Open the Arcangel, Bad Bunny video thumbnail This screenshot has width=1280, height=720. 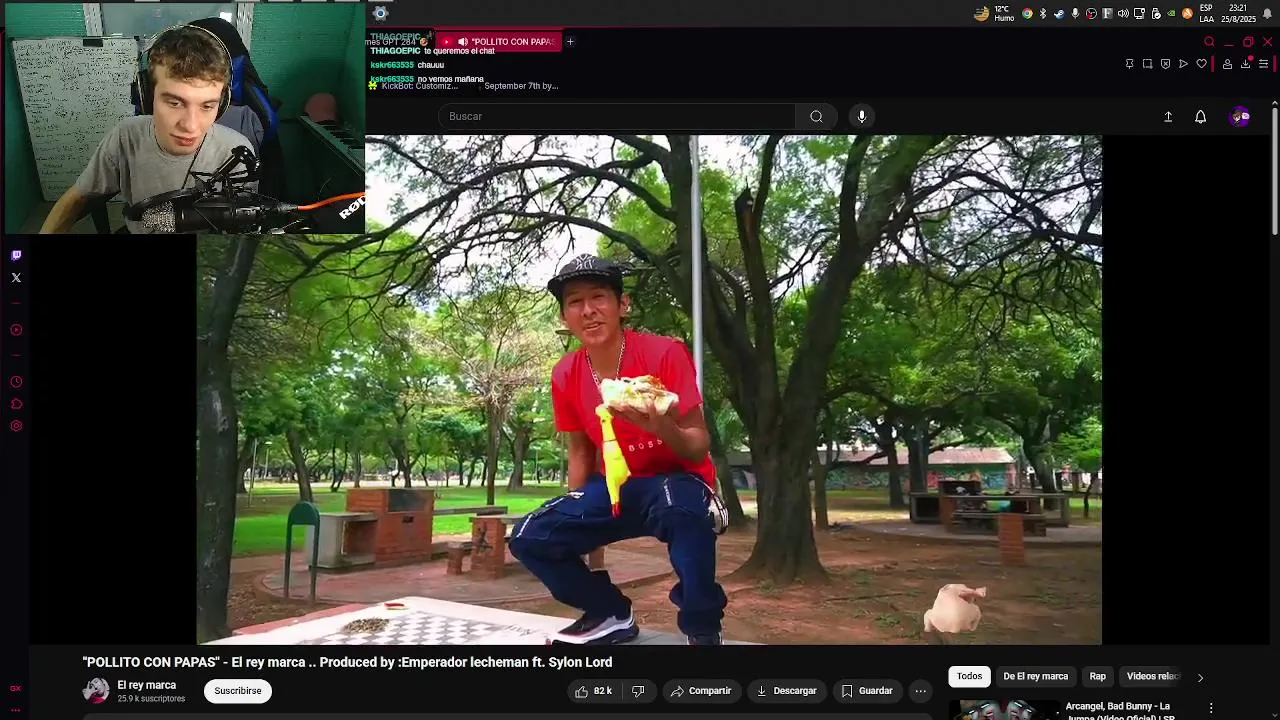click(1004, 710)
